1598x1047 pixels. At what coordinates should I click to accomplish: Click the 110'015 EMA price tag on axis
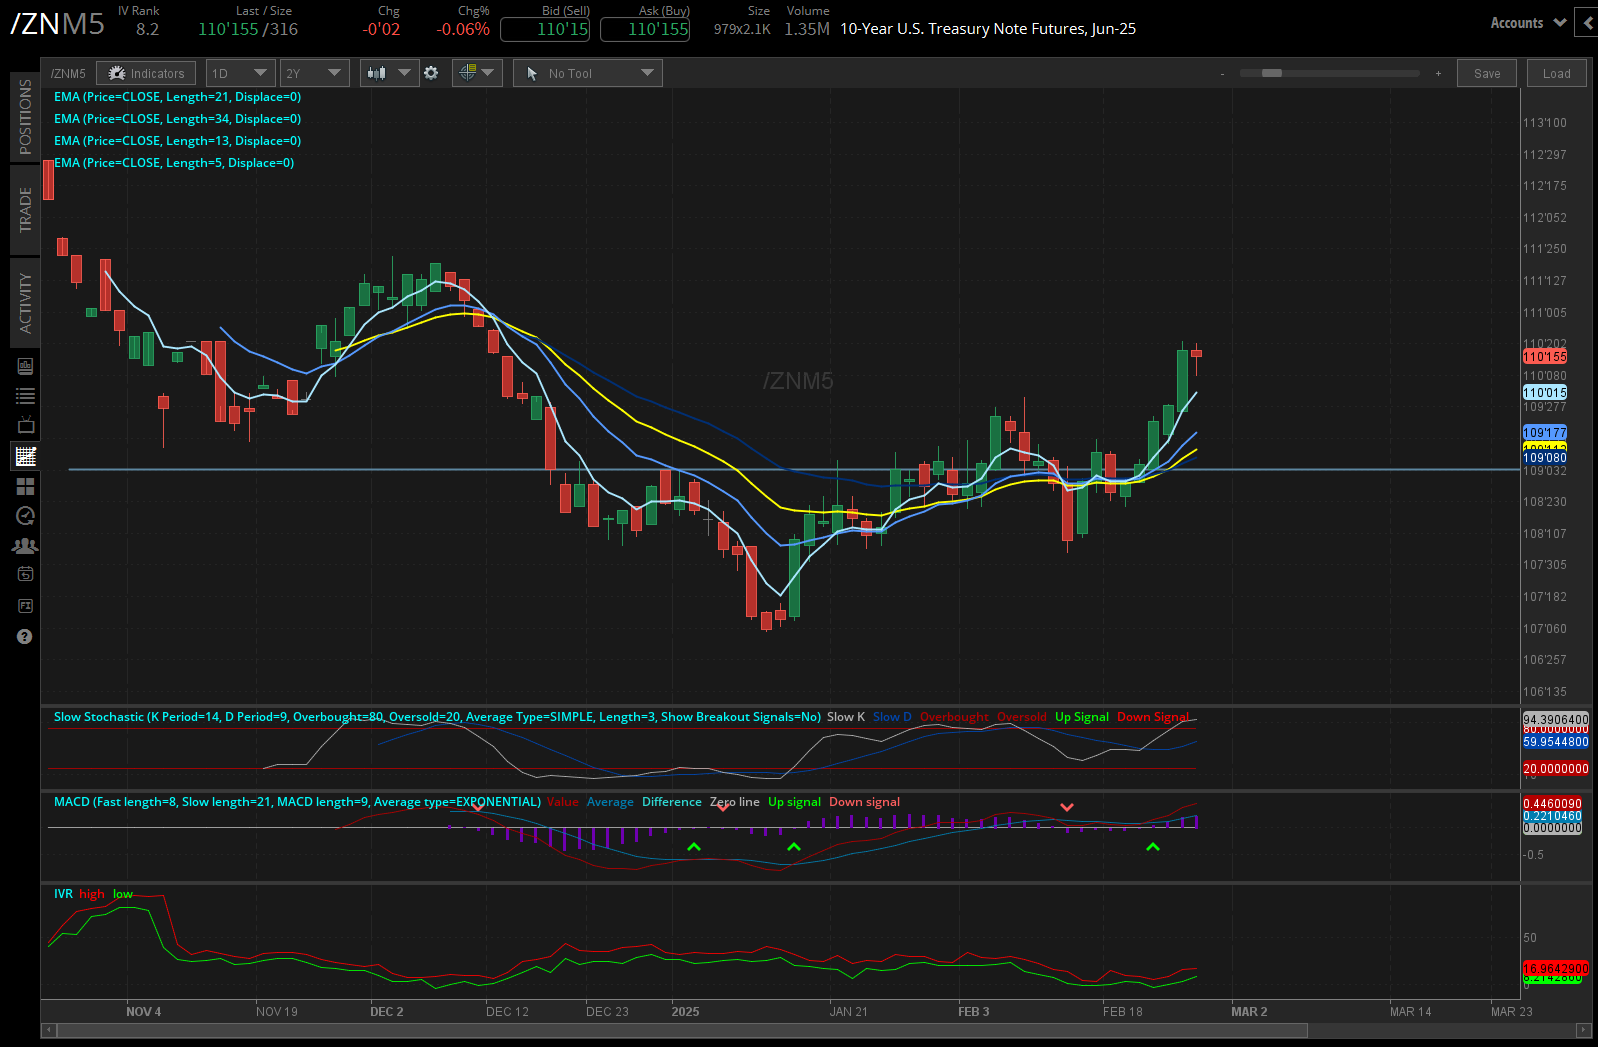coord(1545,393)
